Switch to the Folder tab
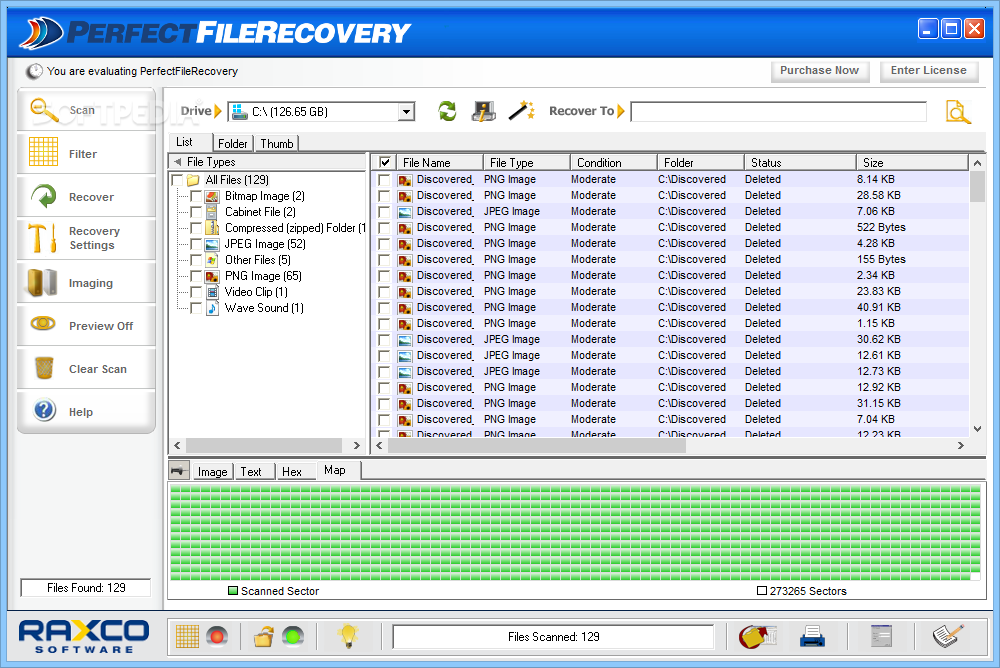Image resolution: width=1000 pixels, height=668 pixels. pos(232,144)
